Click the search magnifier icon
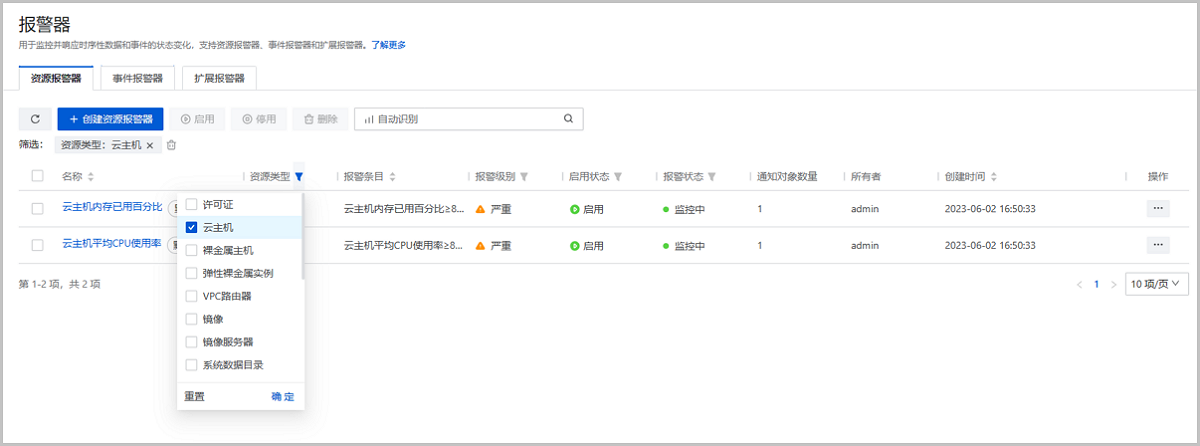Screen dimensions: 1200x446 point(568,119)
